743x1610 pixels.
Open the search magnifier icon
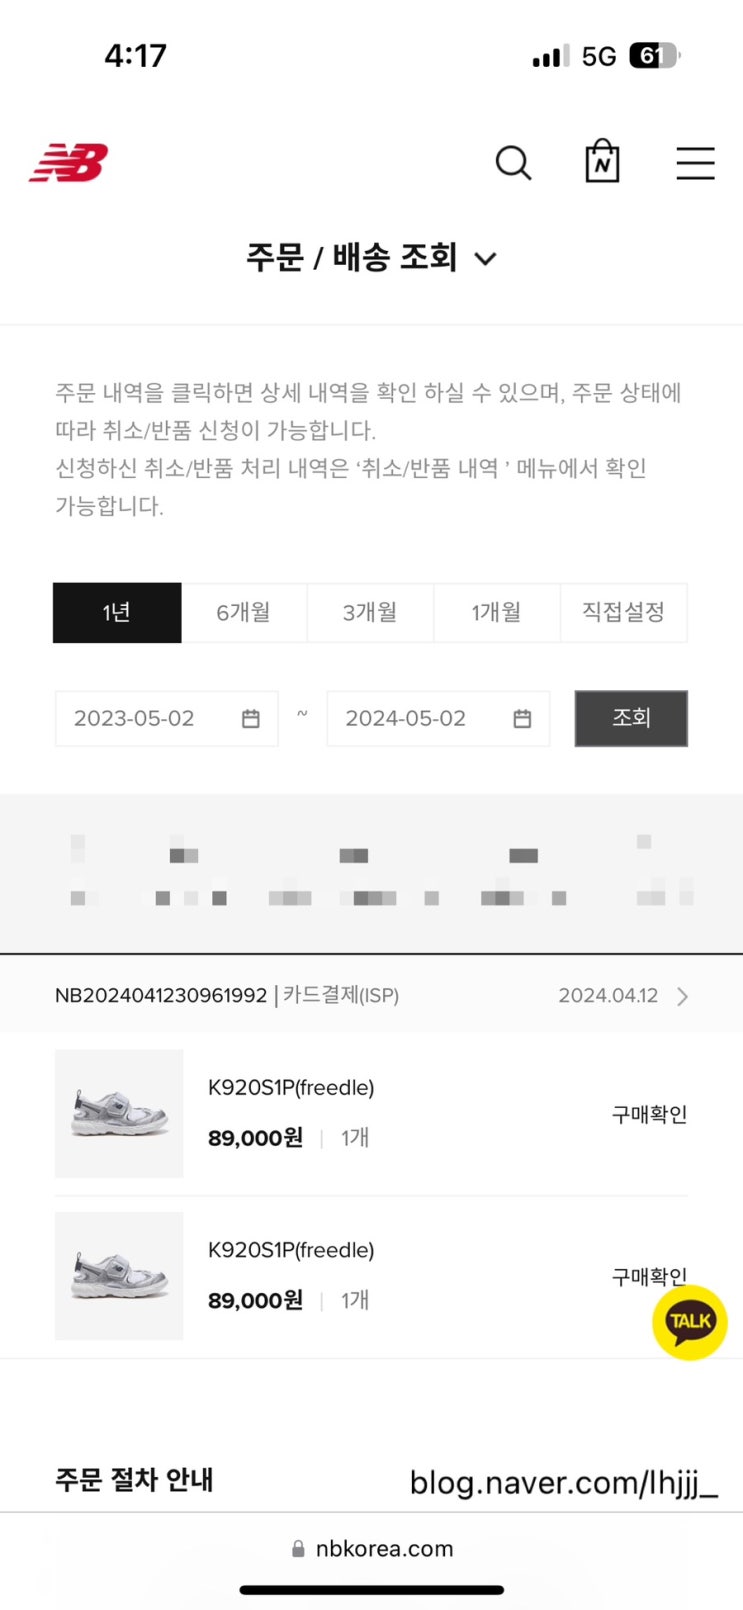tap(513, 162)
